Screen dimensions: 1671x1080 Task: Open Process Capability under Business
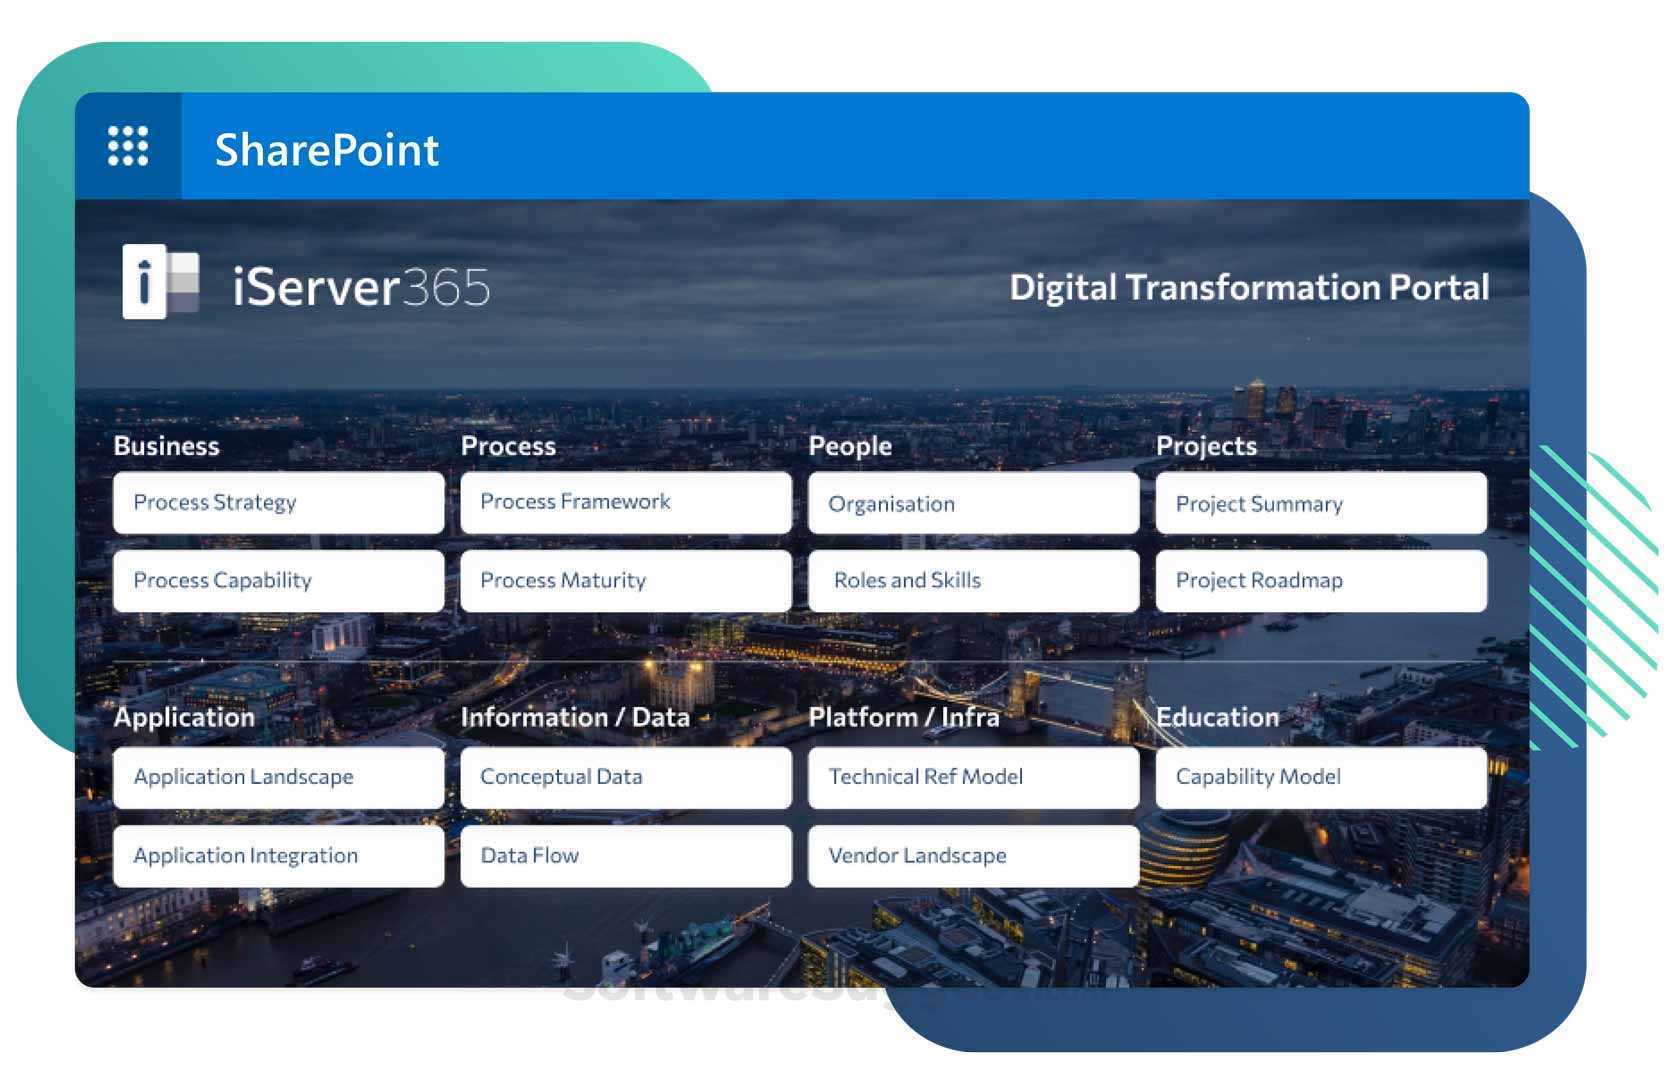click(278, 581)
